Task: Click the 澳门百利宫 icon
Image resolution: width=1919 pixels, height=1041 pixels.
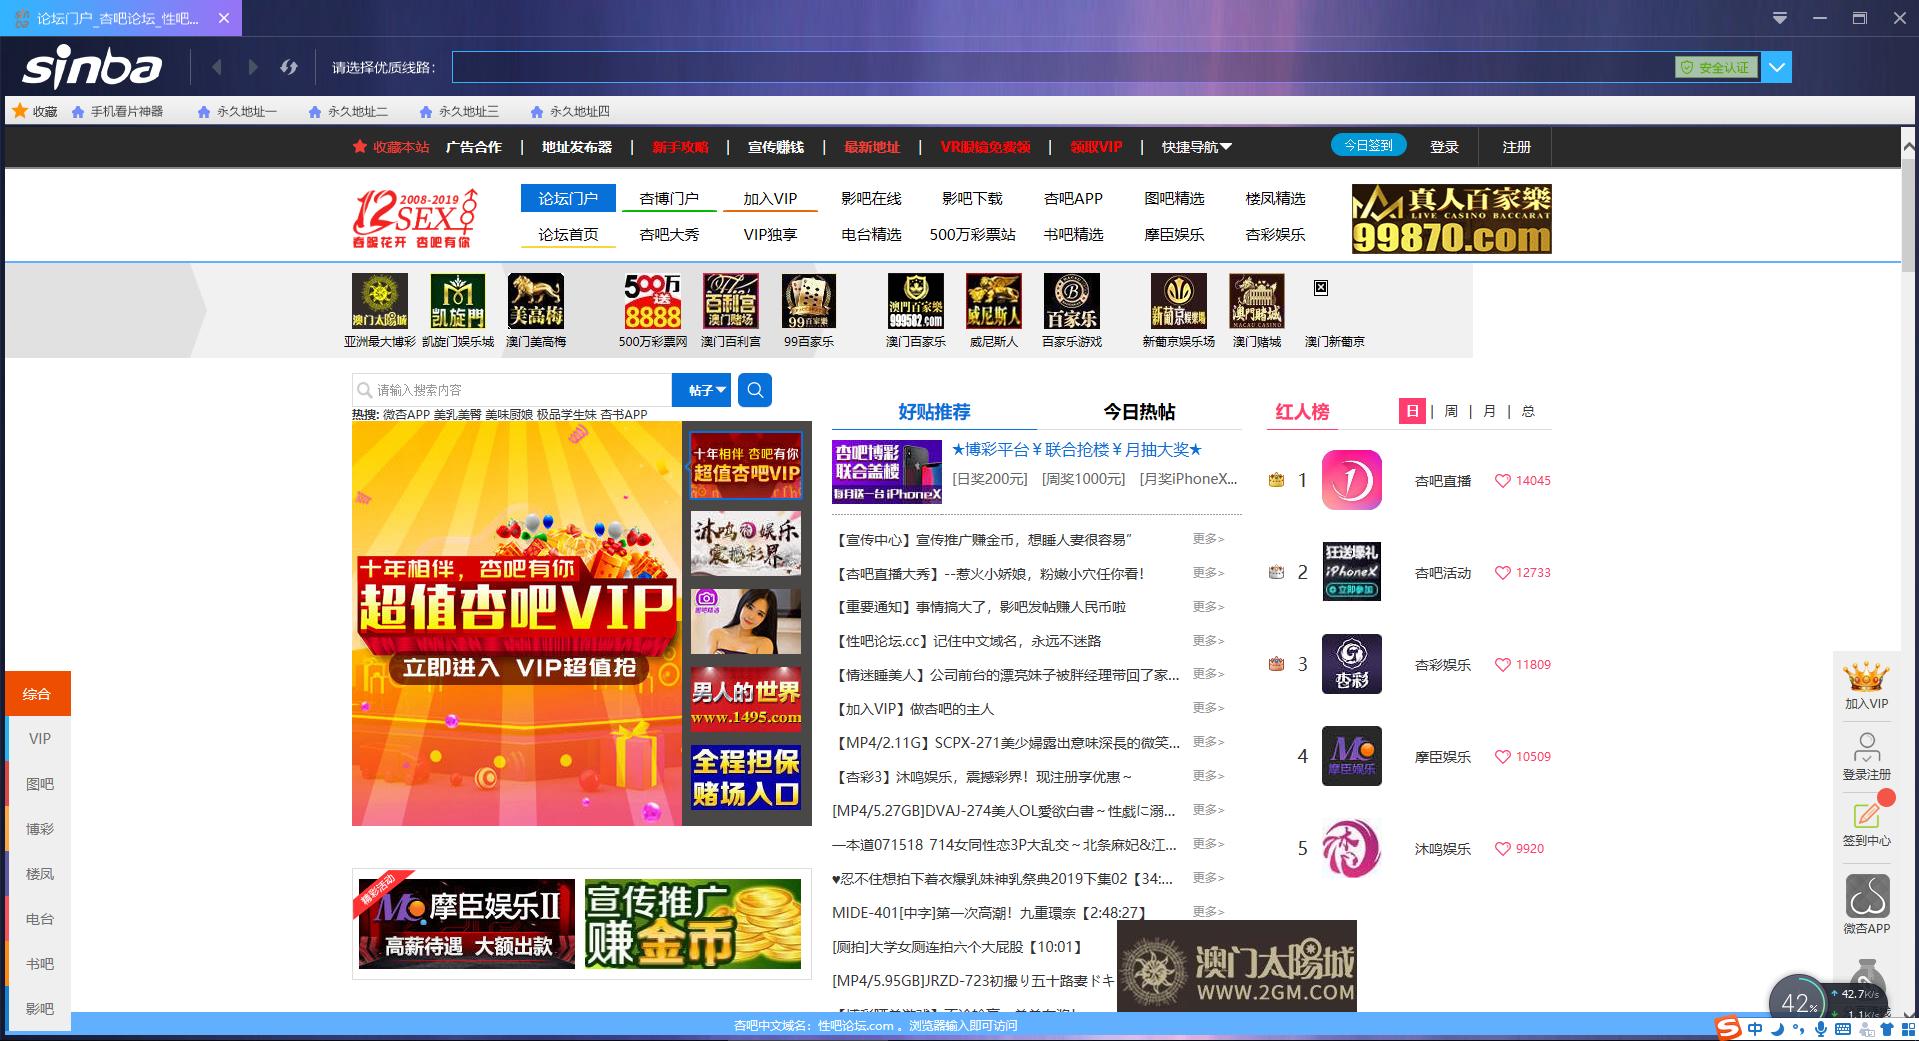Action: click(731, 301)
